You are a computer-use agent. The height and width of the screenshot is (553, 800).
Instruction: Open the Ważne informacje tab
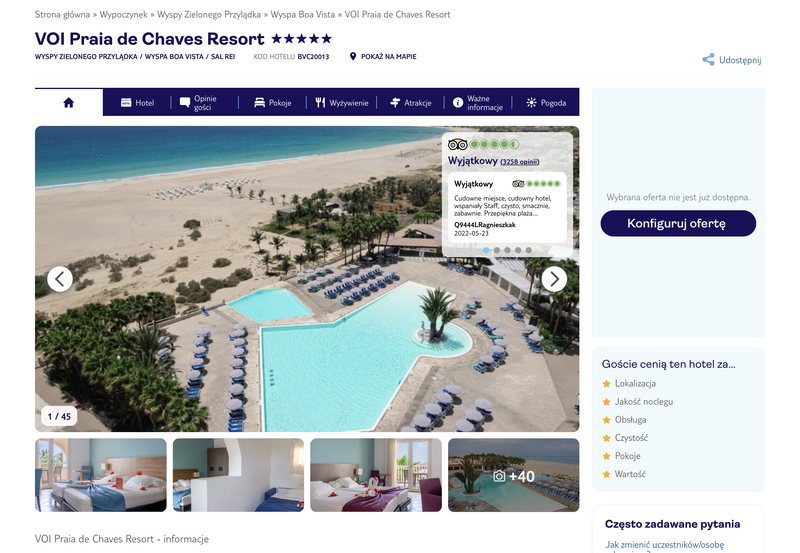[478, 103]
